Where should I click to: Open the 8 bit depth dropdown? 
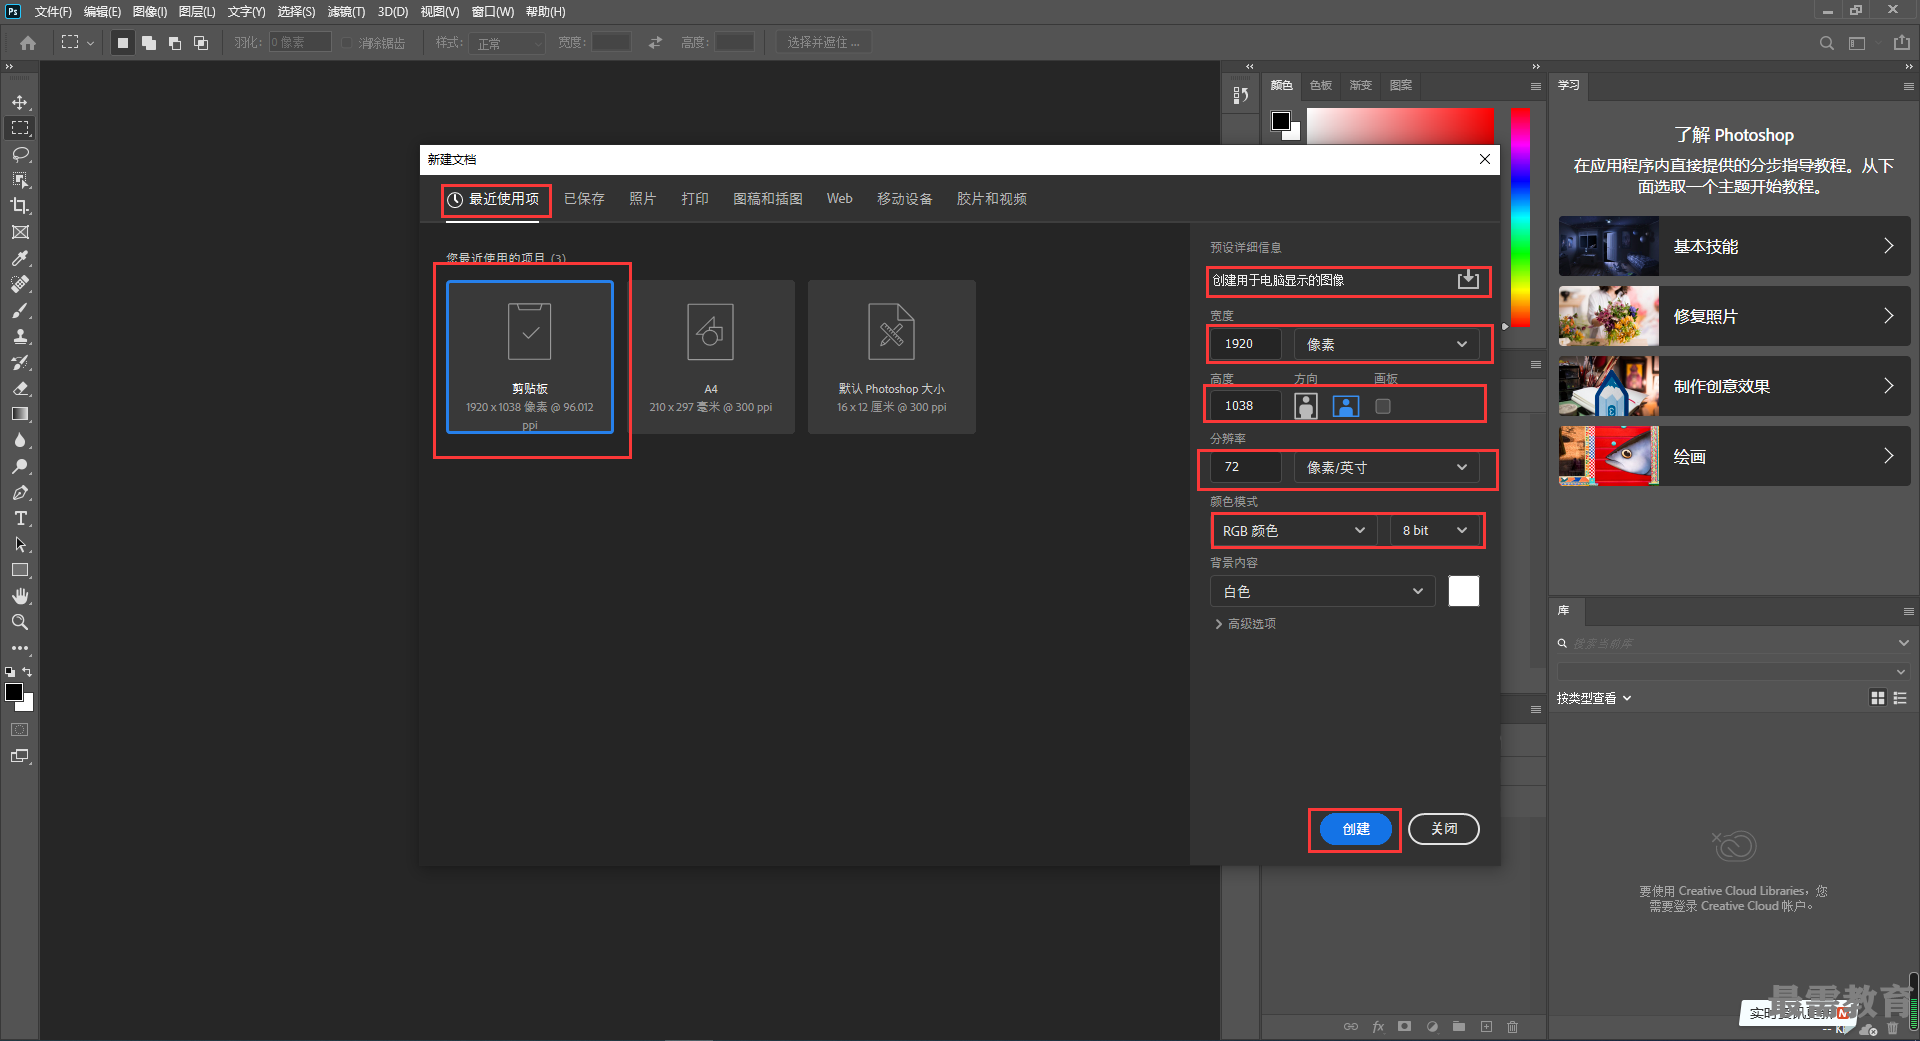[x=1434, y=531]
